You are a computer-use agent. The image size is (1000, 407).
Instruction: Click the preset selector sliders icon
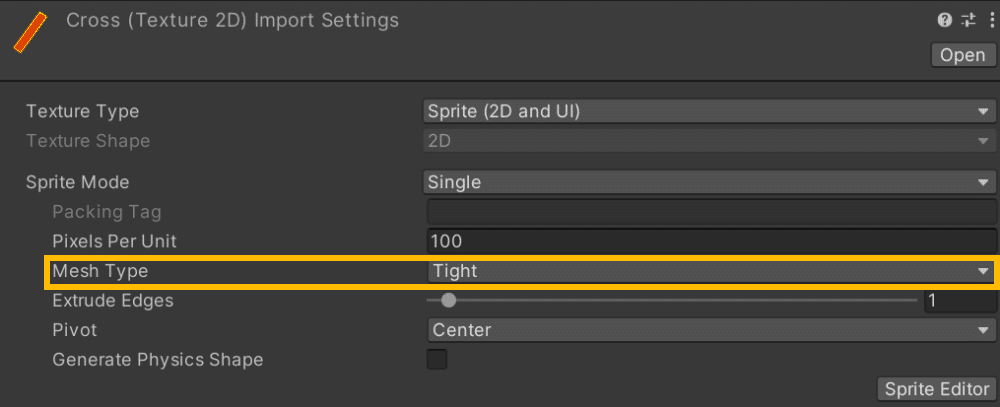coord(968,20)
